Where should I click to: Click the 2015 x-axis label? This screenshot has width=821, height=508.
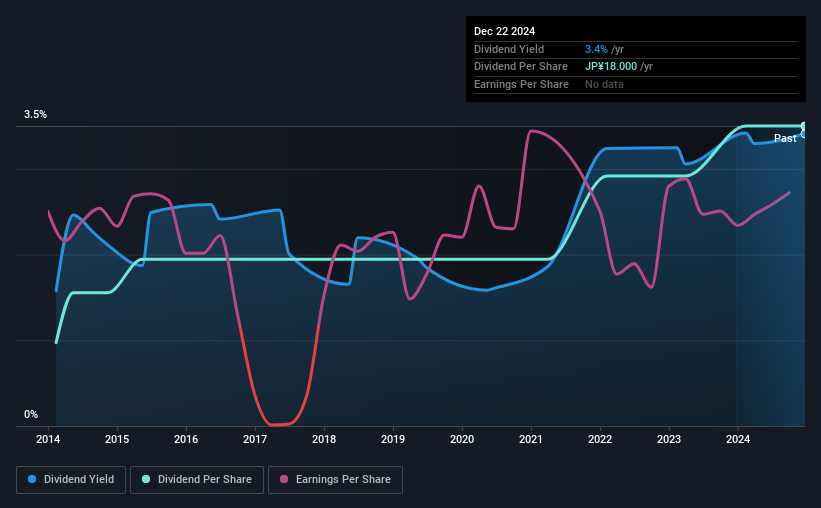[117, 439]
